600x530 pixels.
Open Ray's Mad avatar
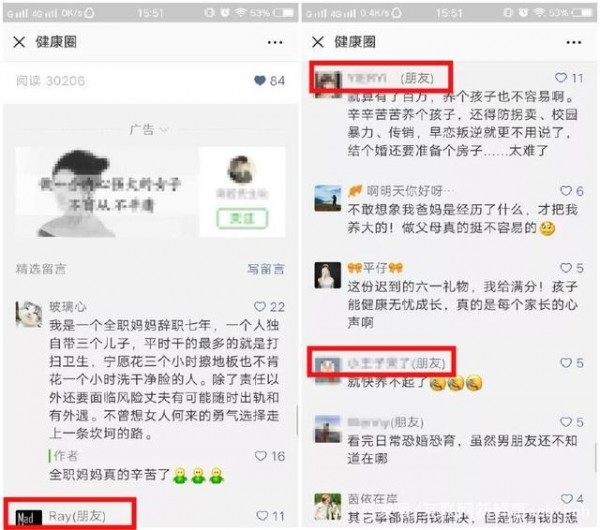click(29, 519)
